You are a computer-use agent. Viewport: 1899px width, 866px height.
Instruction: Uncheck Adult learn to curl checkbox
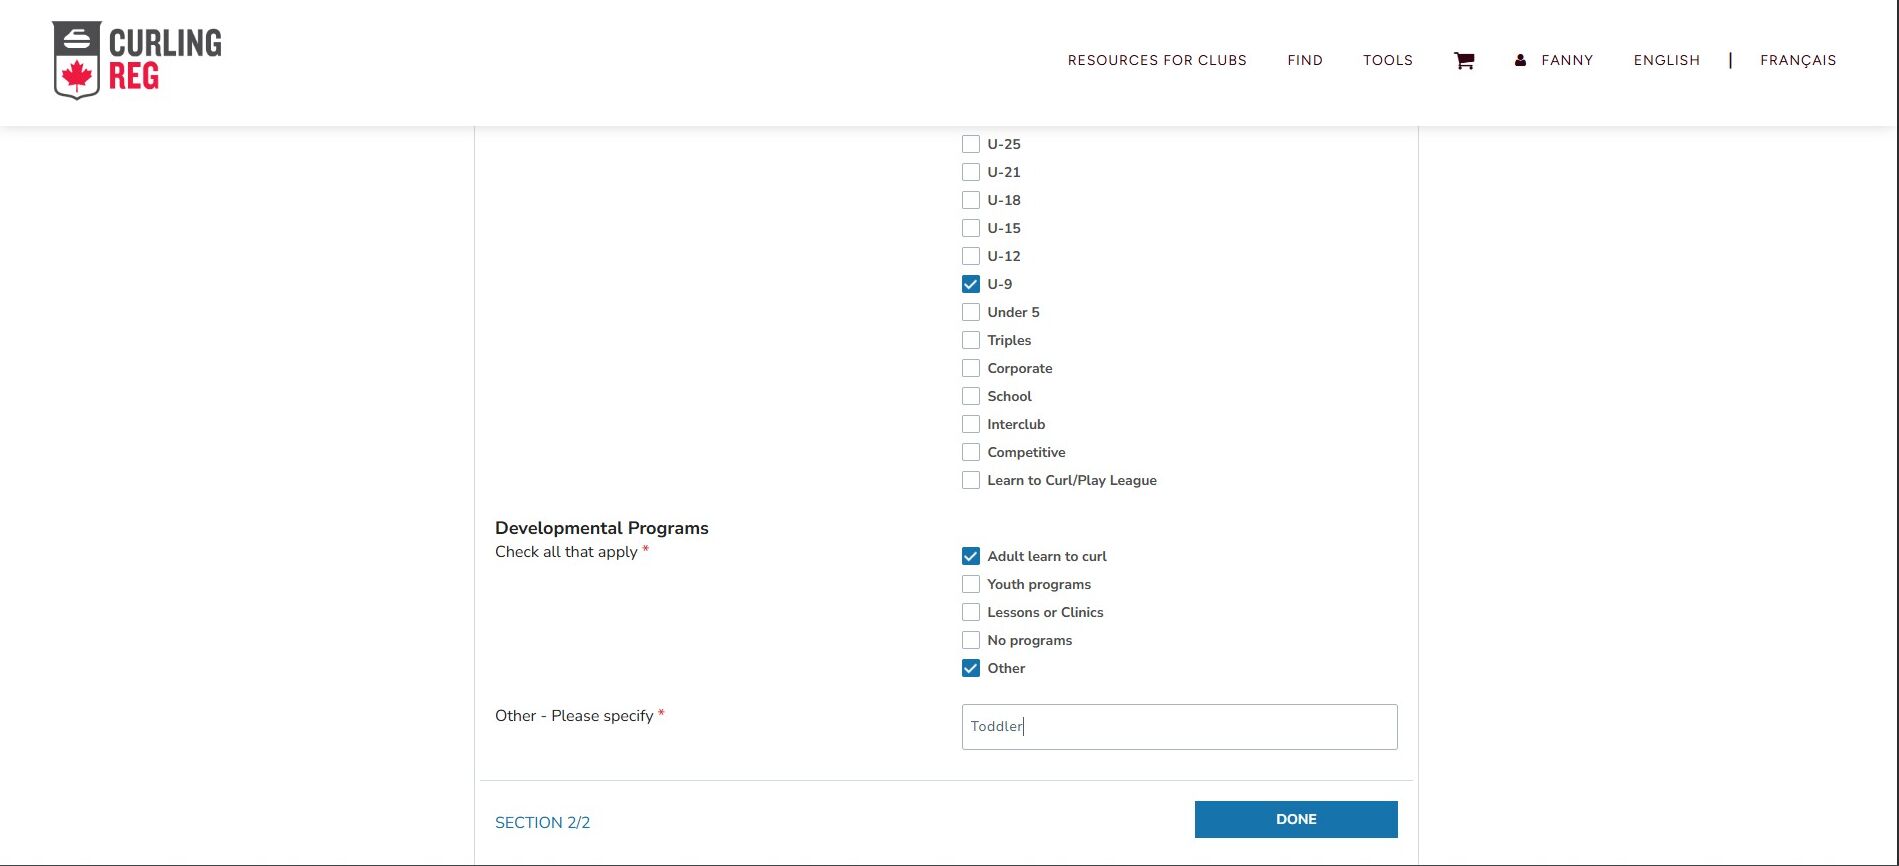970,556
